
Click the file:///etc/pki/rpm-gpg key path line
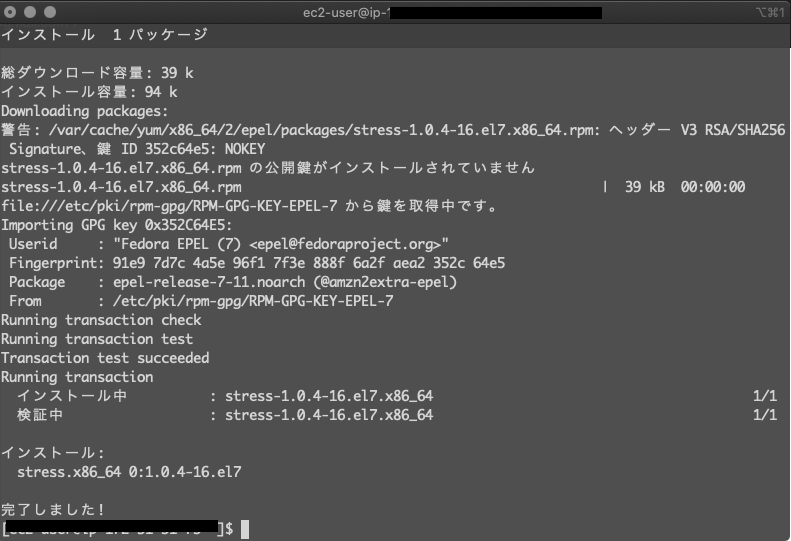click(x=249, y=206)
